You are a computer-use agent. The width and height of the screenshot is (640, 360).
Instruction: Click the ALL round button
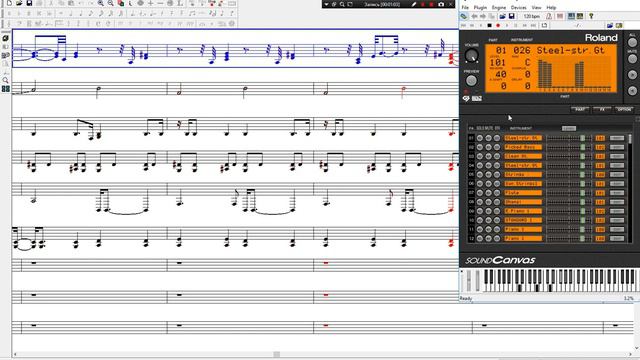pyautogui.click(x=632, y=42)
